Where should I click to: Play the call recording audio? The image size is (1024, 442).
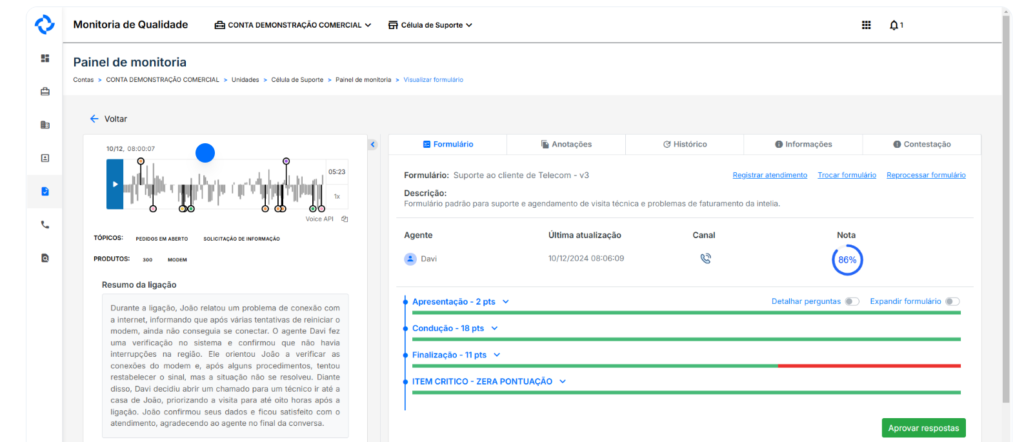pos(115,184)
